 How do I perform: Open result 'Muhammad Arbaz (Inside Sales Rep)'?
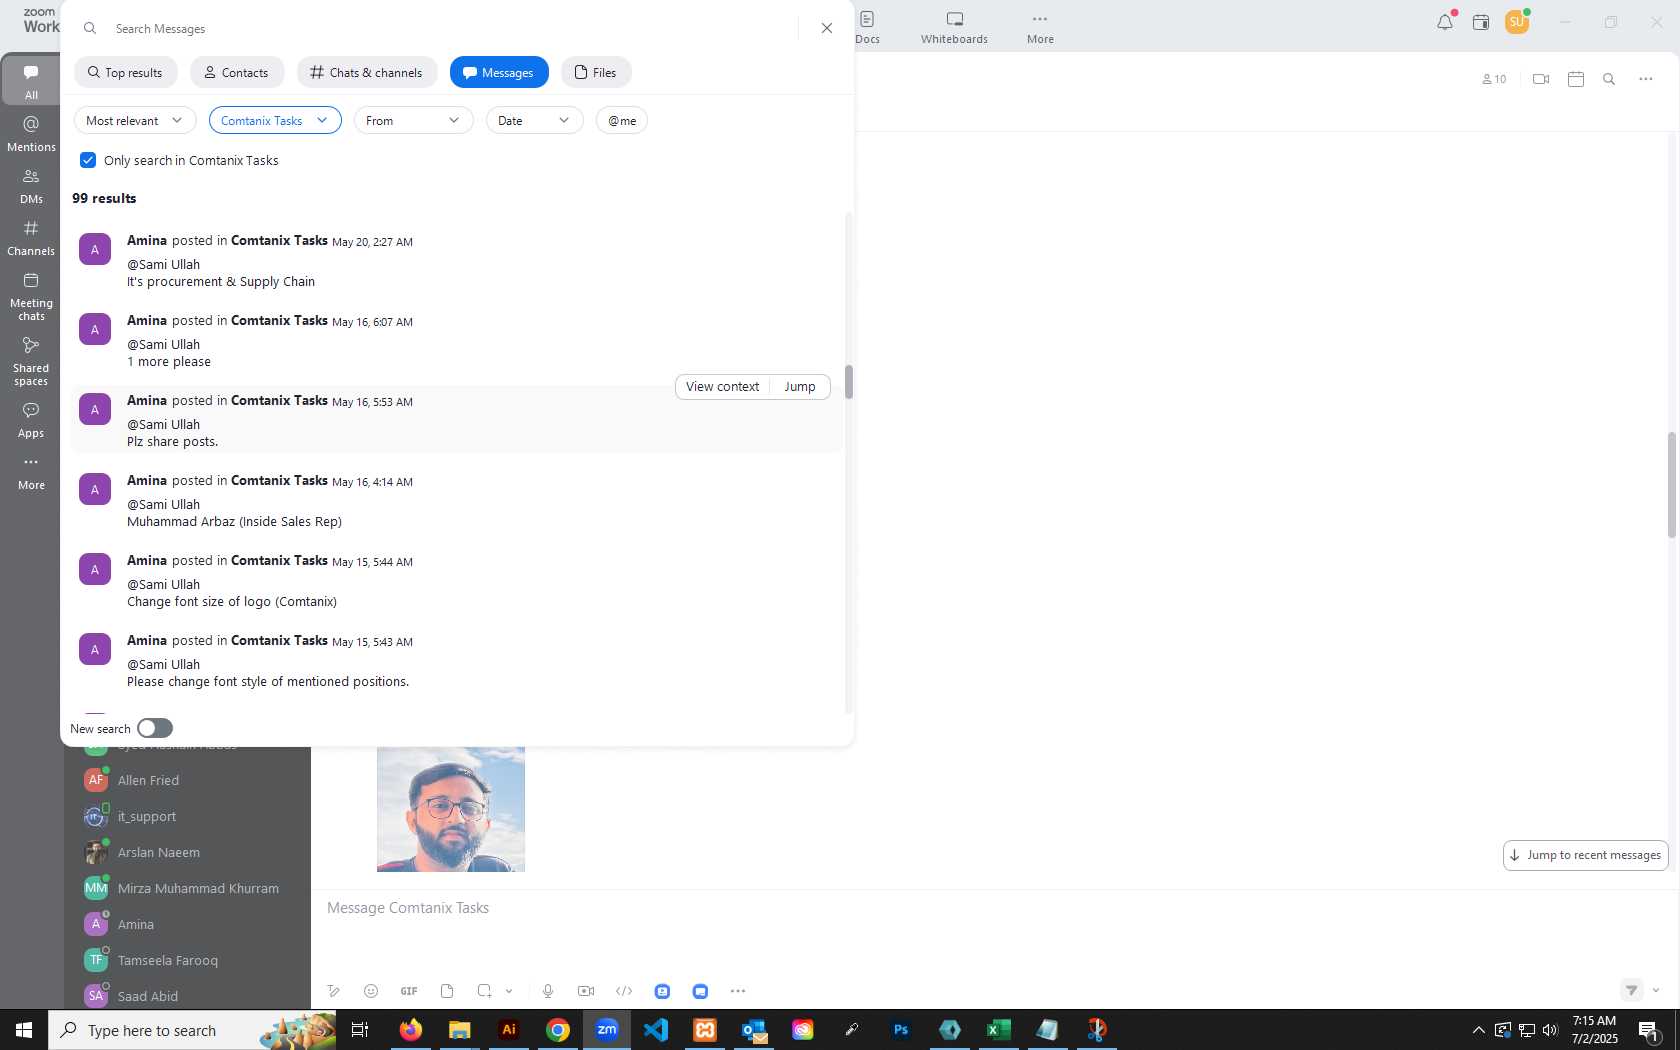coord(455,501)
